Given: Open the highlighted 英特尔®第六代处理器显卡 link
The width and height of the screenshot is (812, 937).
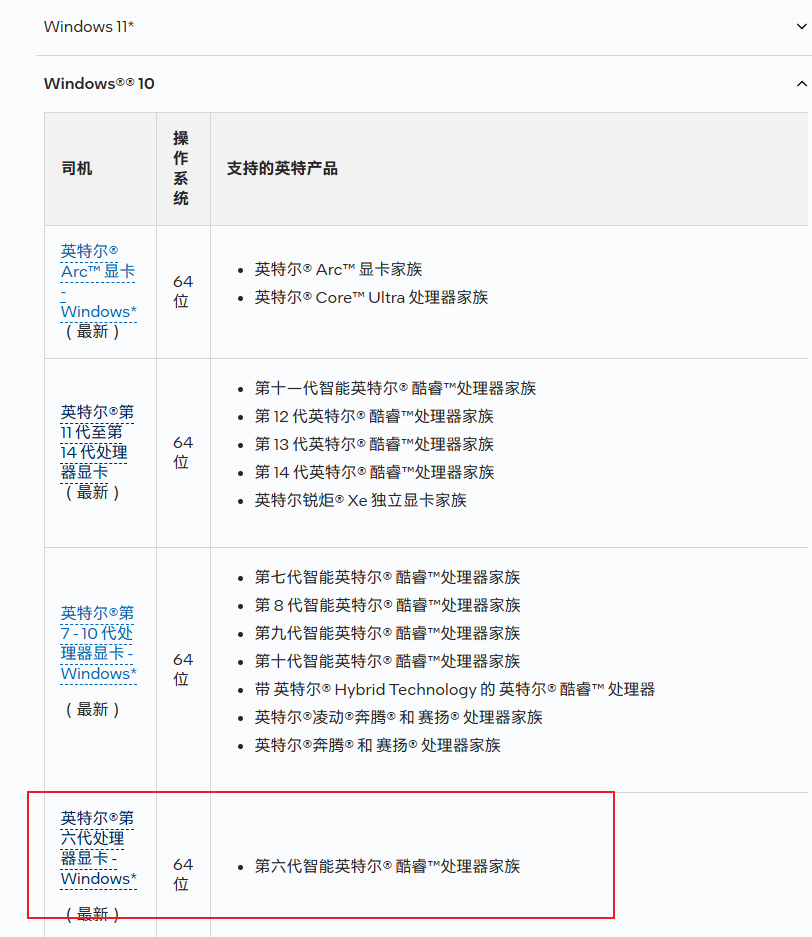Looking at the screenshot, I should [x=98, y=847].
